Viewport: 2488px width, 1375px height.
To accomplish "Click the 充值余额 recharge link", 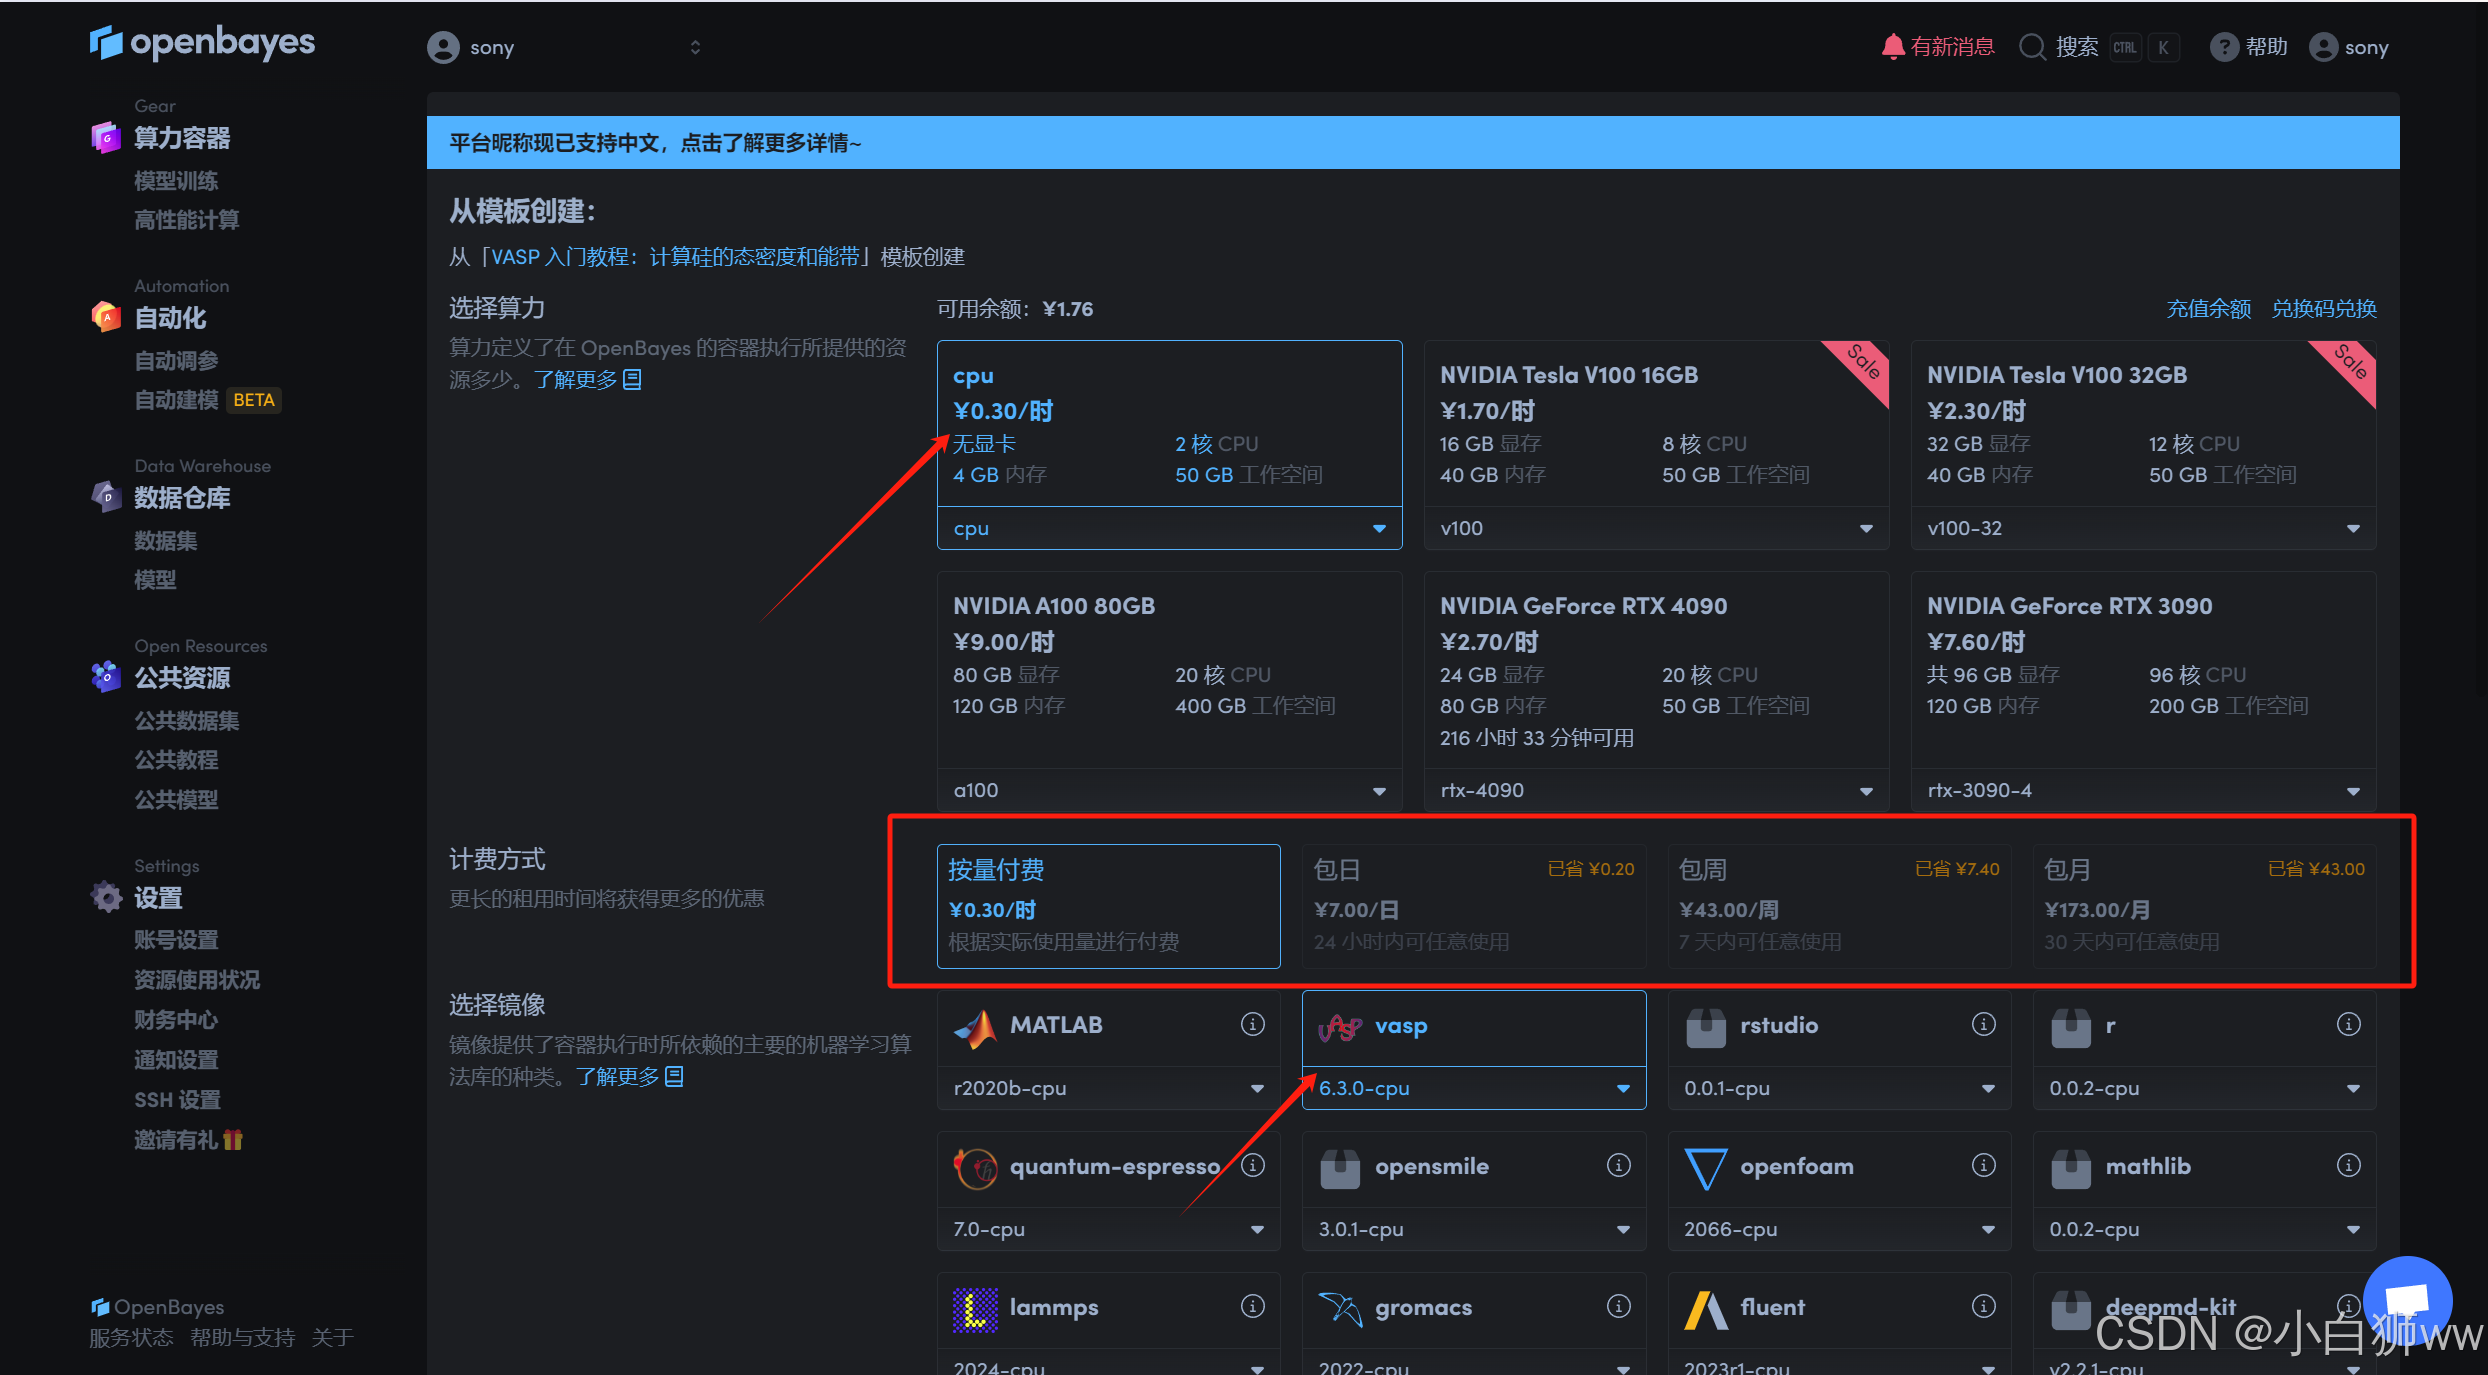I will [x=2208, y=309].
